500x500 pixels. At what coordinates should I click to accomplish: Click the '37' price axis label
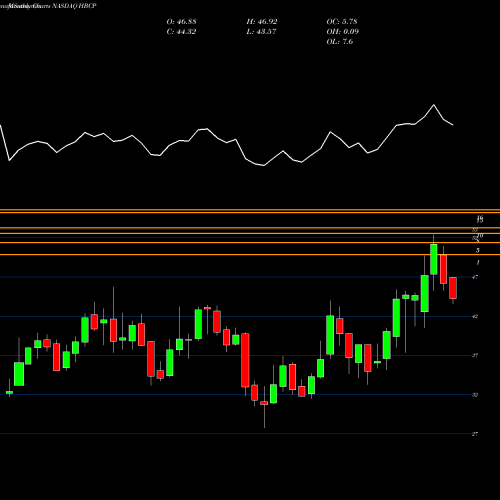[475, 355]
